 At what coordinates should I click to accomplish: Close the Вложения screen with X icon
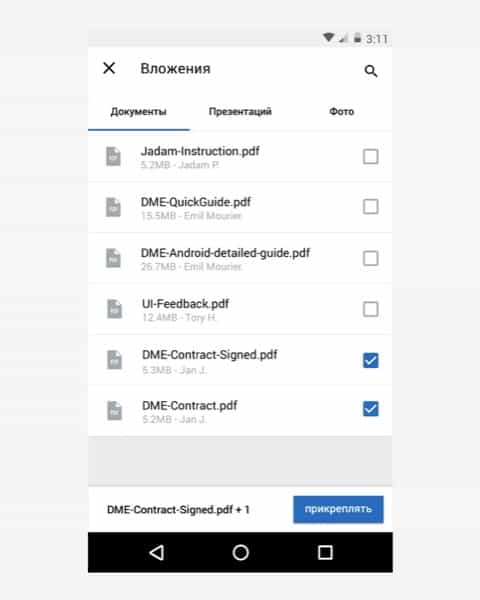coord(109,68)
